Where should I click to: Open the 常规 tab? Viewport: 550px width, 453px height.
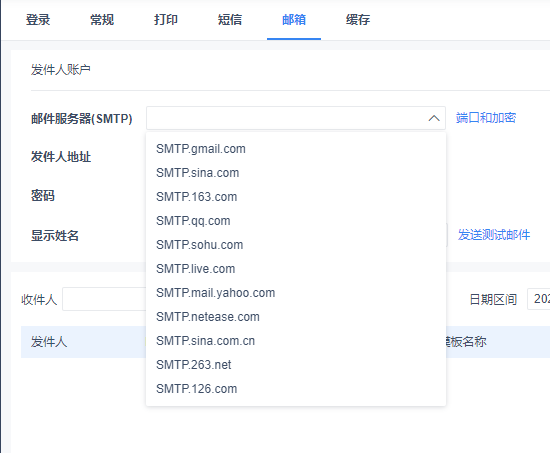click(102, 20)
